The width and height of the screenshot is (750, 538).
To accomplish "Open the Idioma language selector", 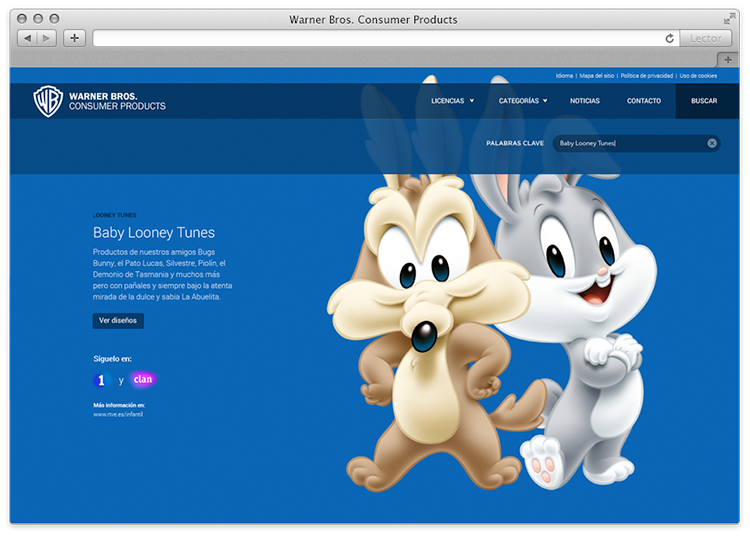I will pyautogui.click(x=565, y=76).
